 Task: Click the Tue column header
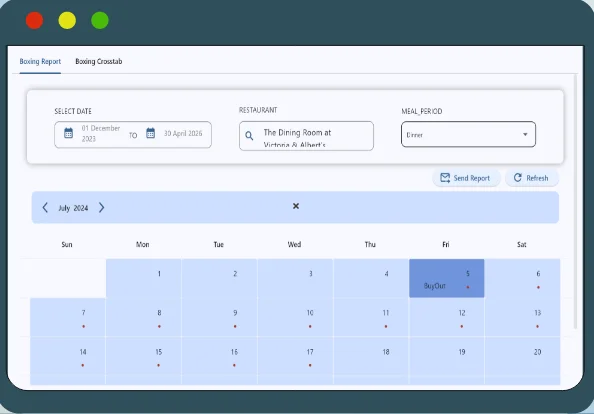click(x=219, y=244)
